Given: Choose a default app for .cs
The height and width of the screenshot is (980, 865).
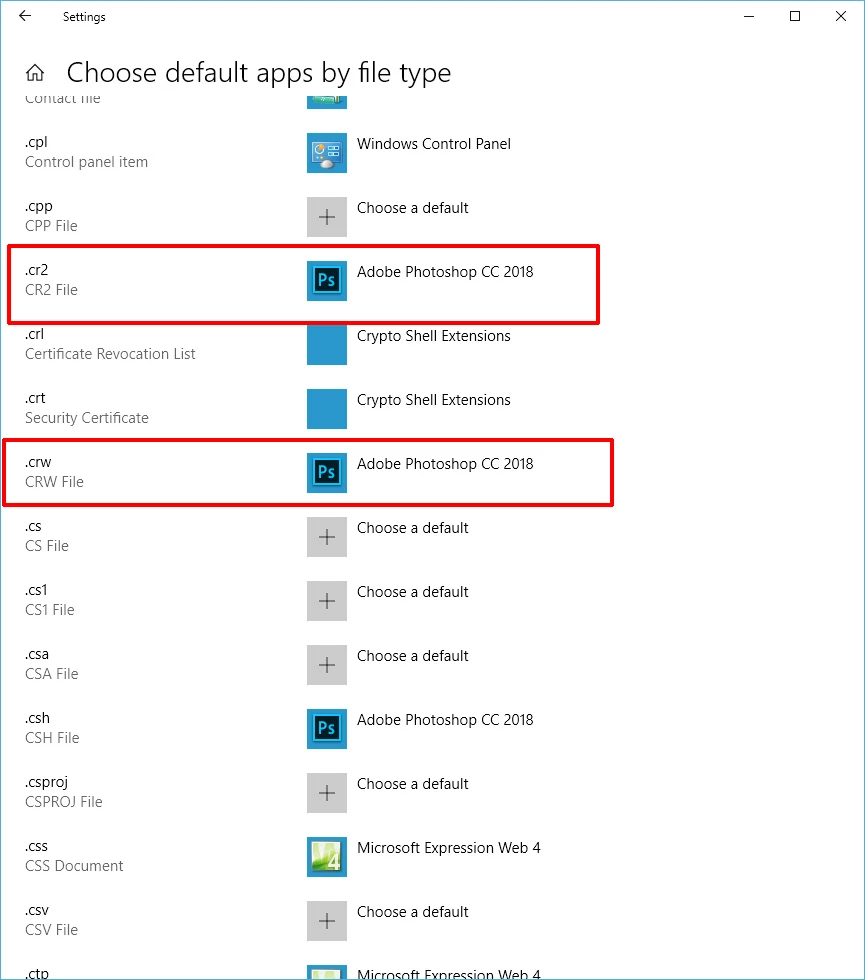Looking at the screenshot, I should (412, 528).
